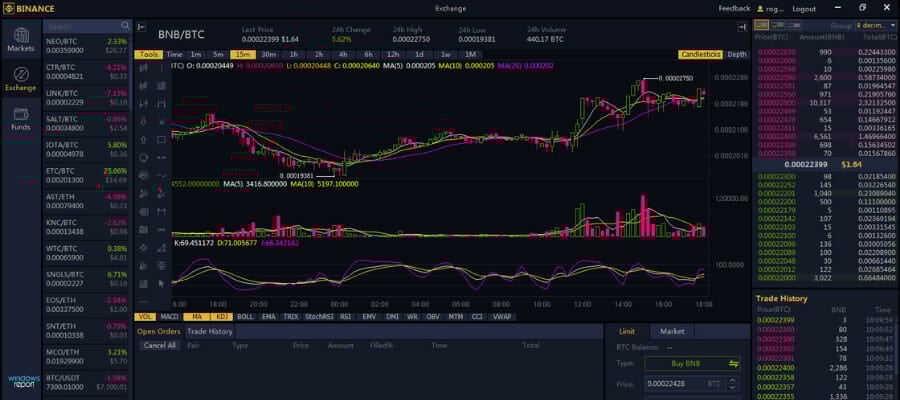
Task: Click the price stepper arrows
Action: click(732, 383)
